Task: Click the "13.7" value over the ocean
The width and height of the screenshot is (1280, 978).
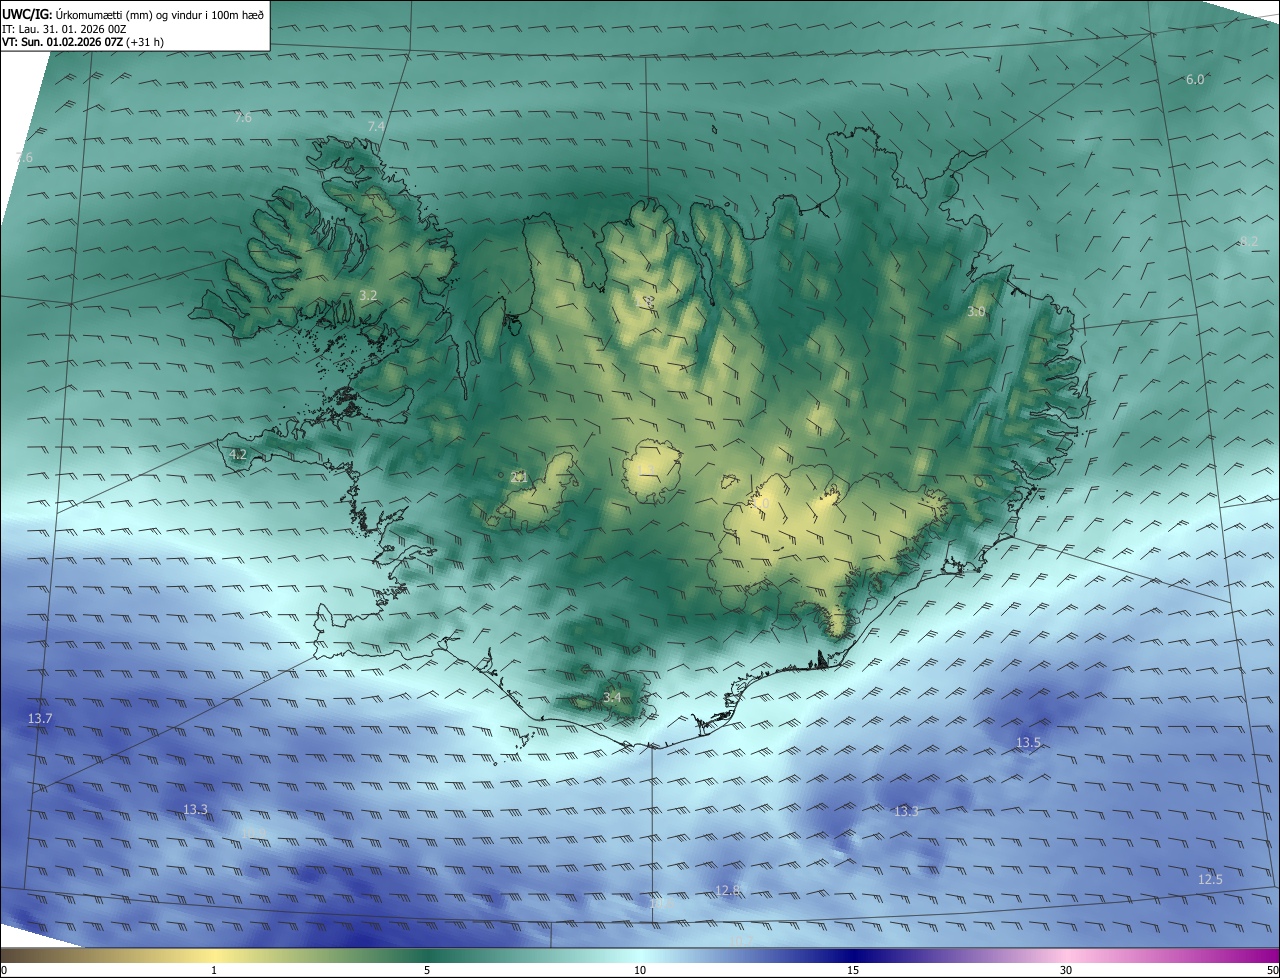Action: point(40,719)
